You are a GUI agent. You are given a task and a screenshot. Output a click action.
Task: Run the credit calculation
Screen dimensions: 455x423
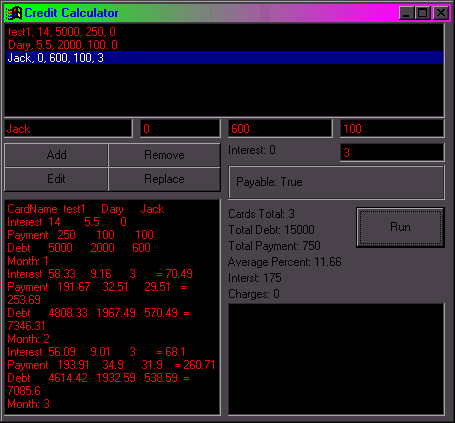400,227
